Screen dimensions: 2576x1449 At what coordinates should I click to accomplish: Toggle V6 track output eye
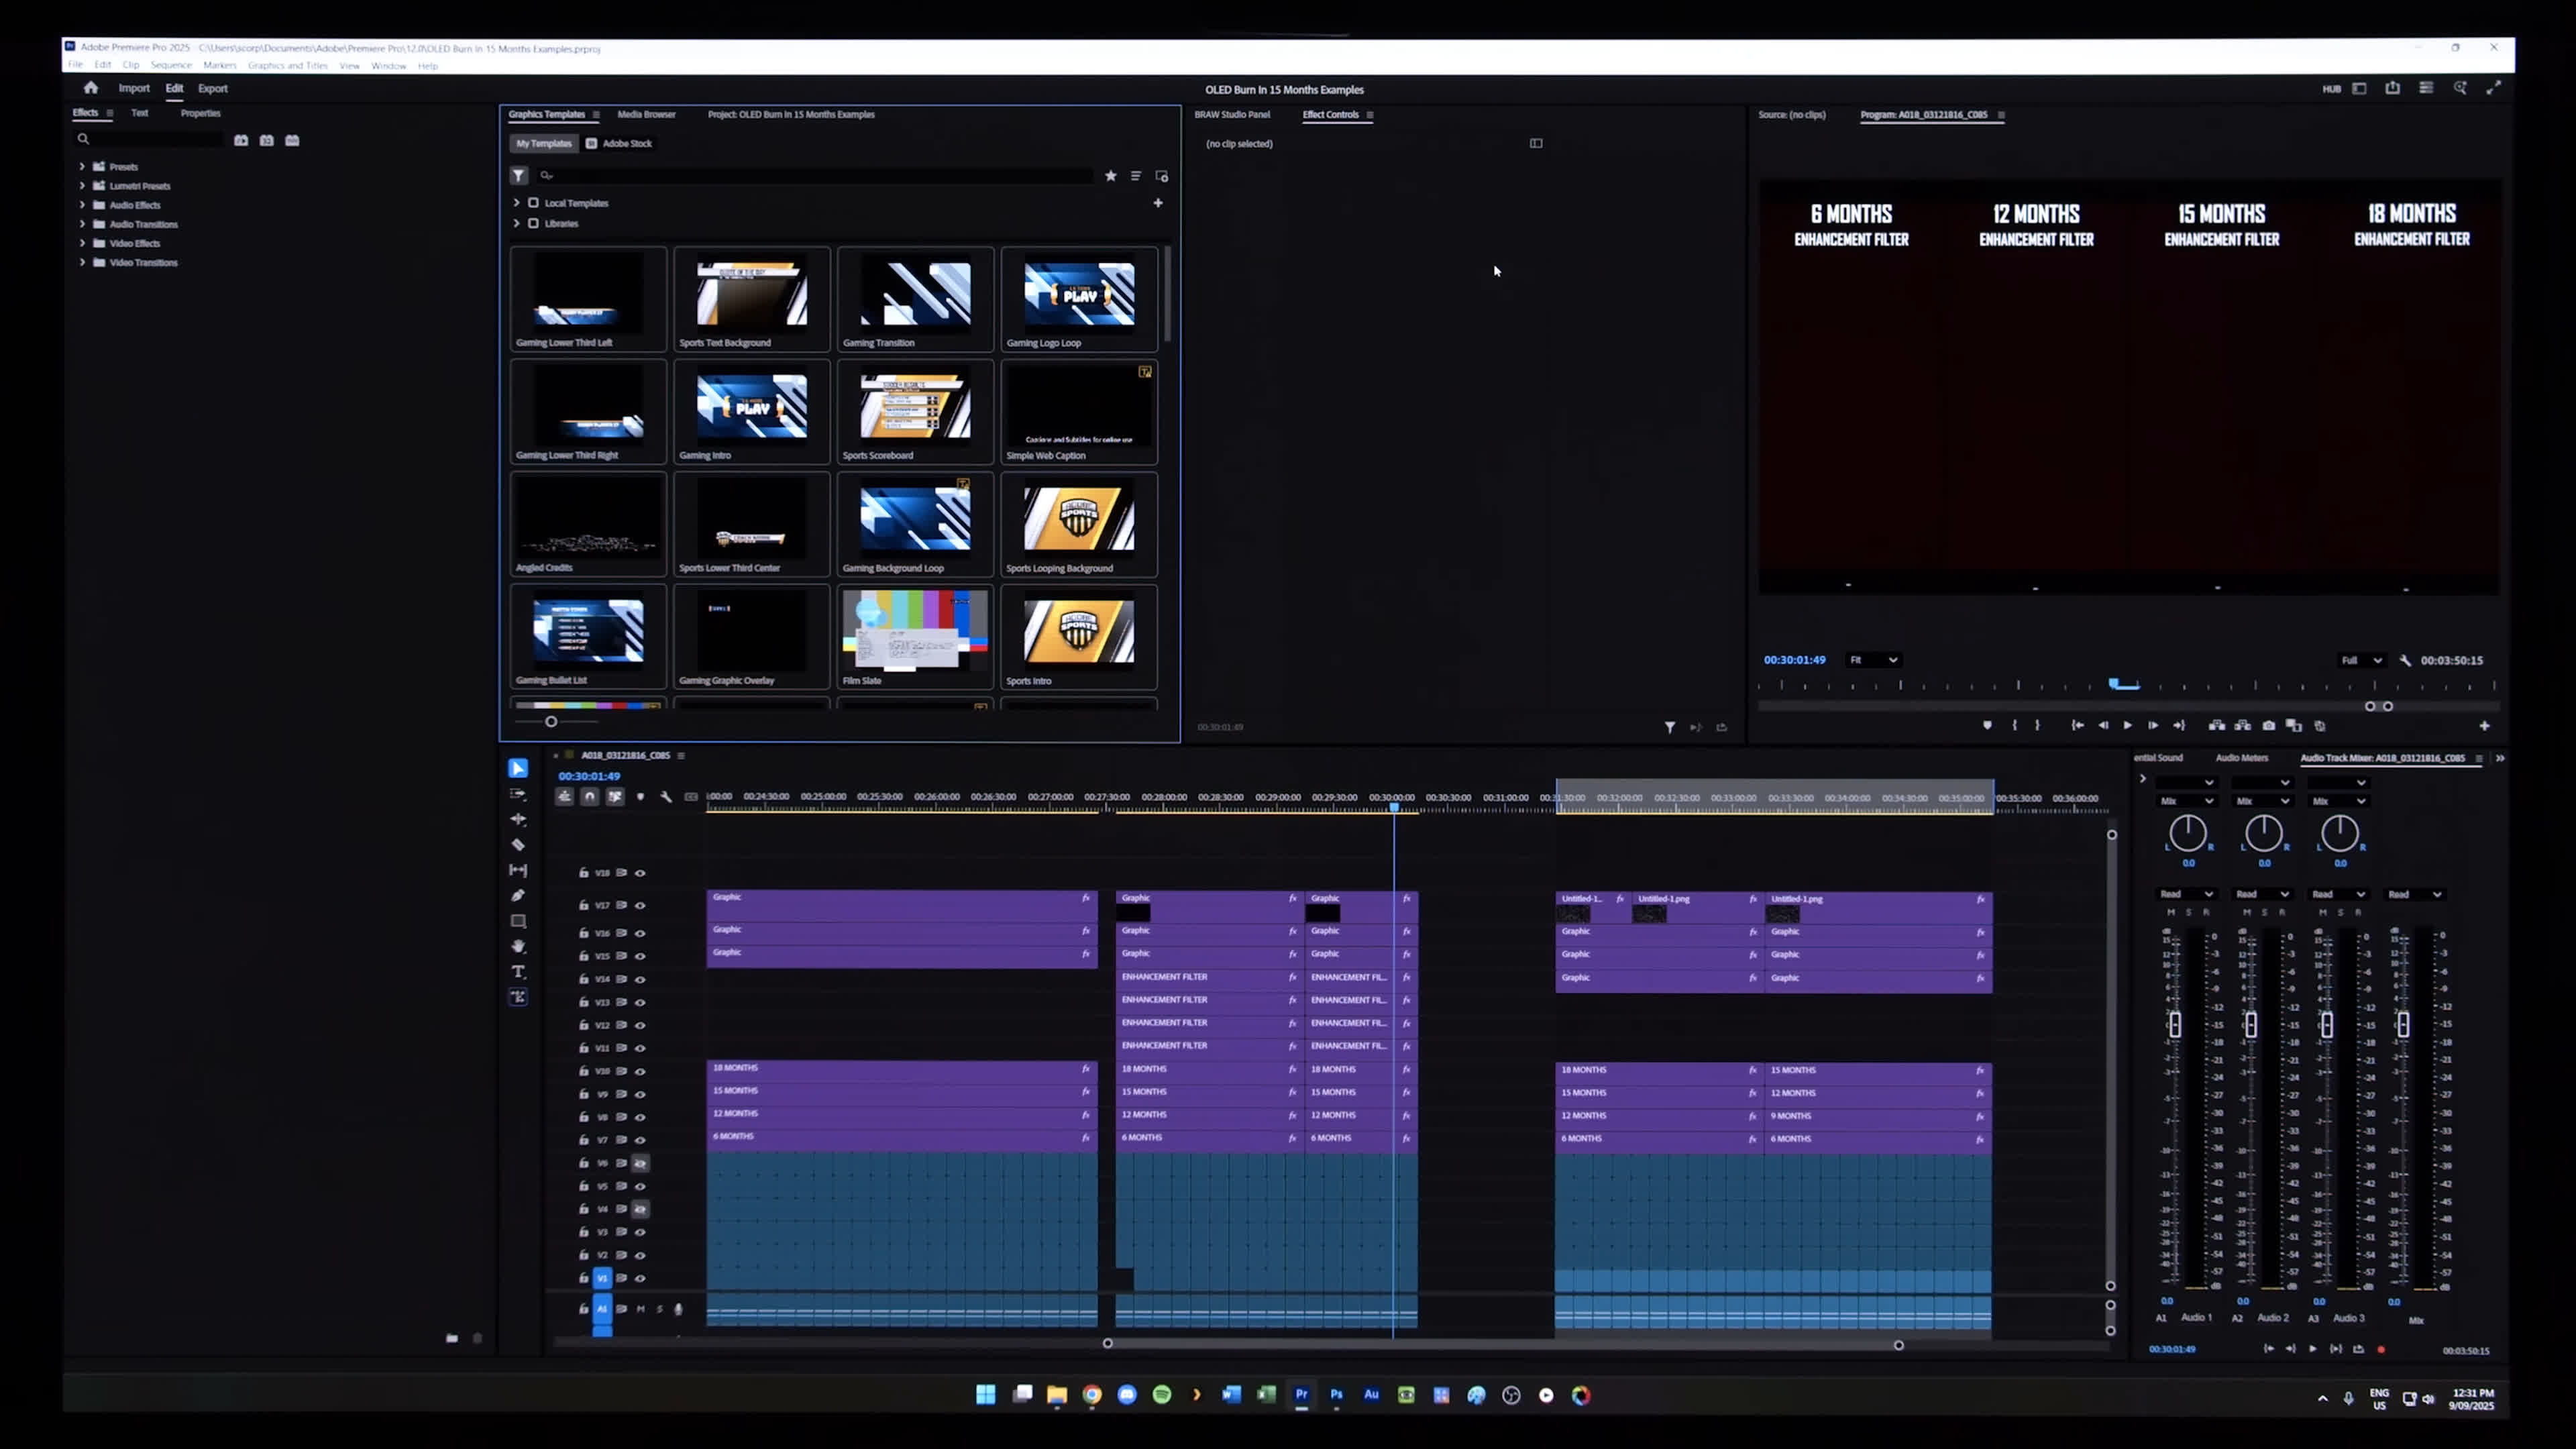click(641, 1163)
